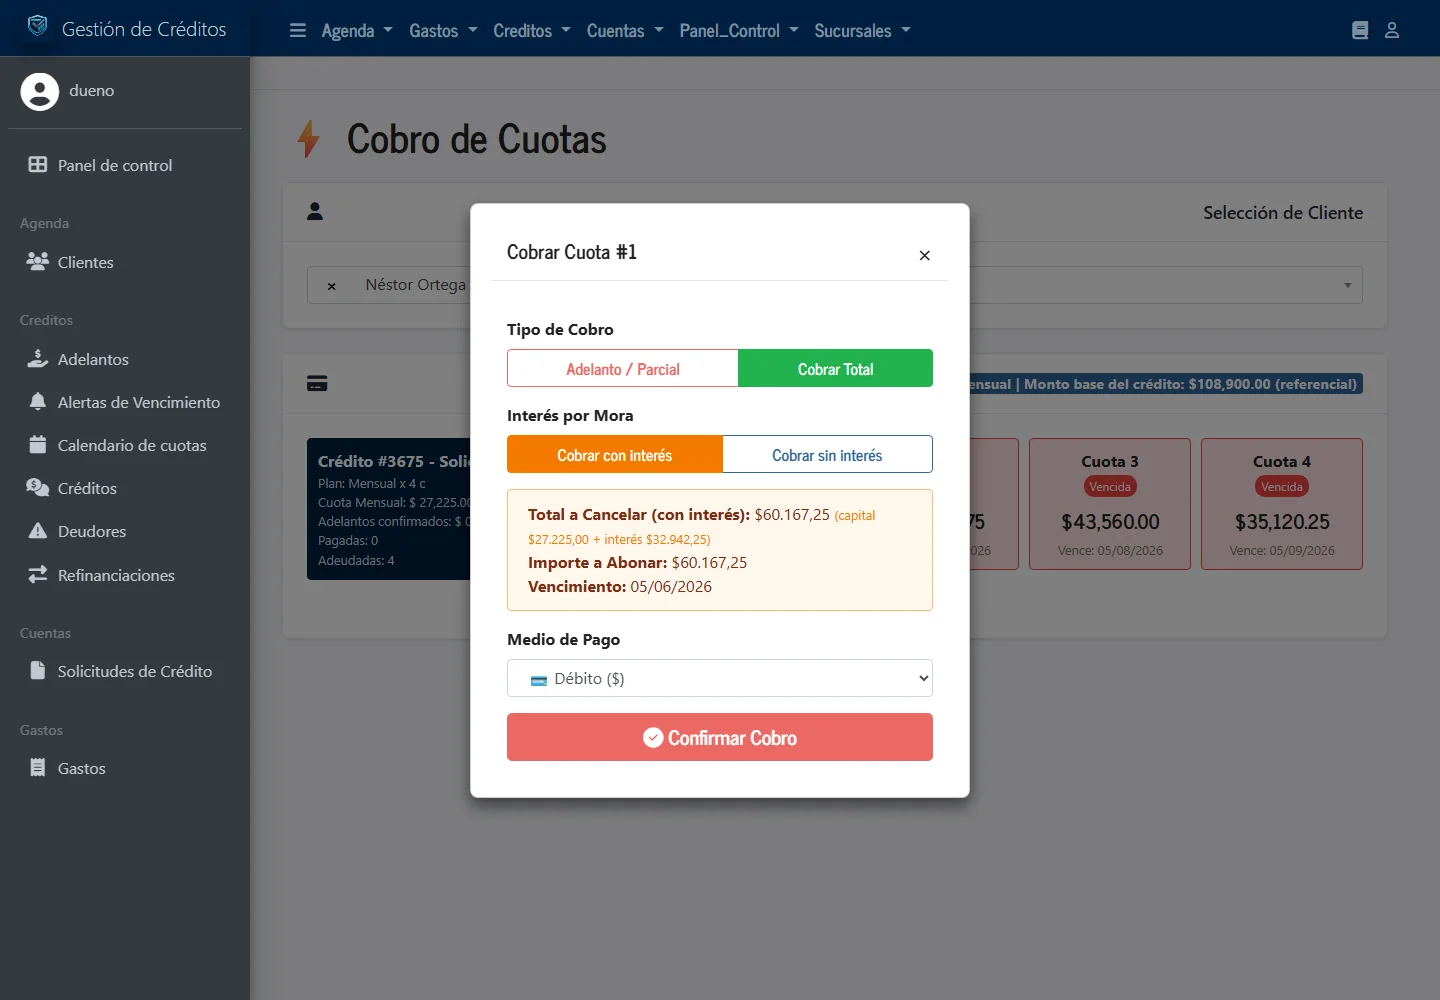Expand the Agenda top menu
This screenshot has height=1000, width=1440.
[x=357, y=31]
